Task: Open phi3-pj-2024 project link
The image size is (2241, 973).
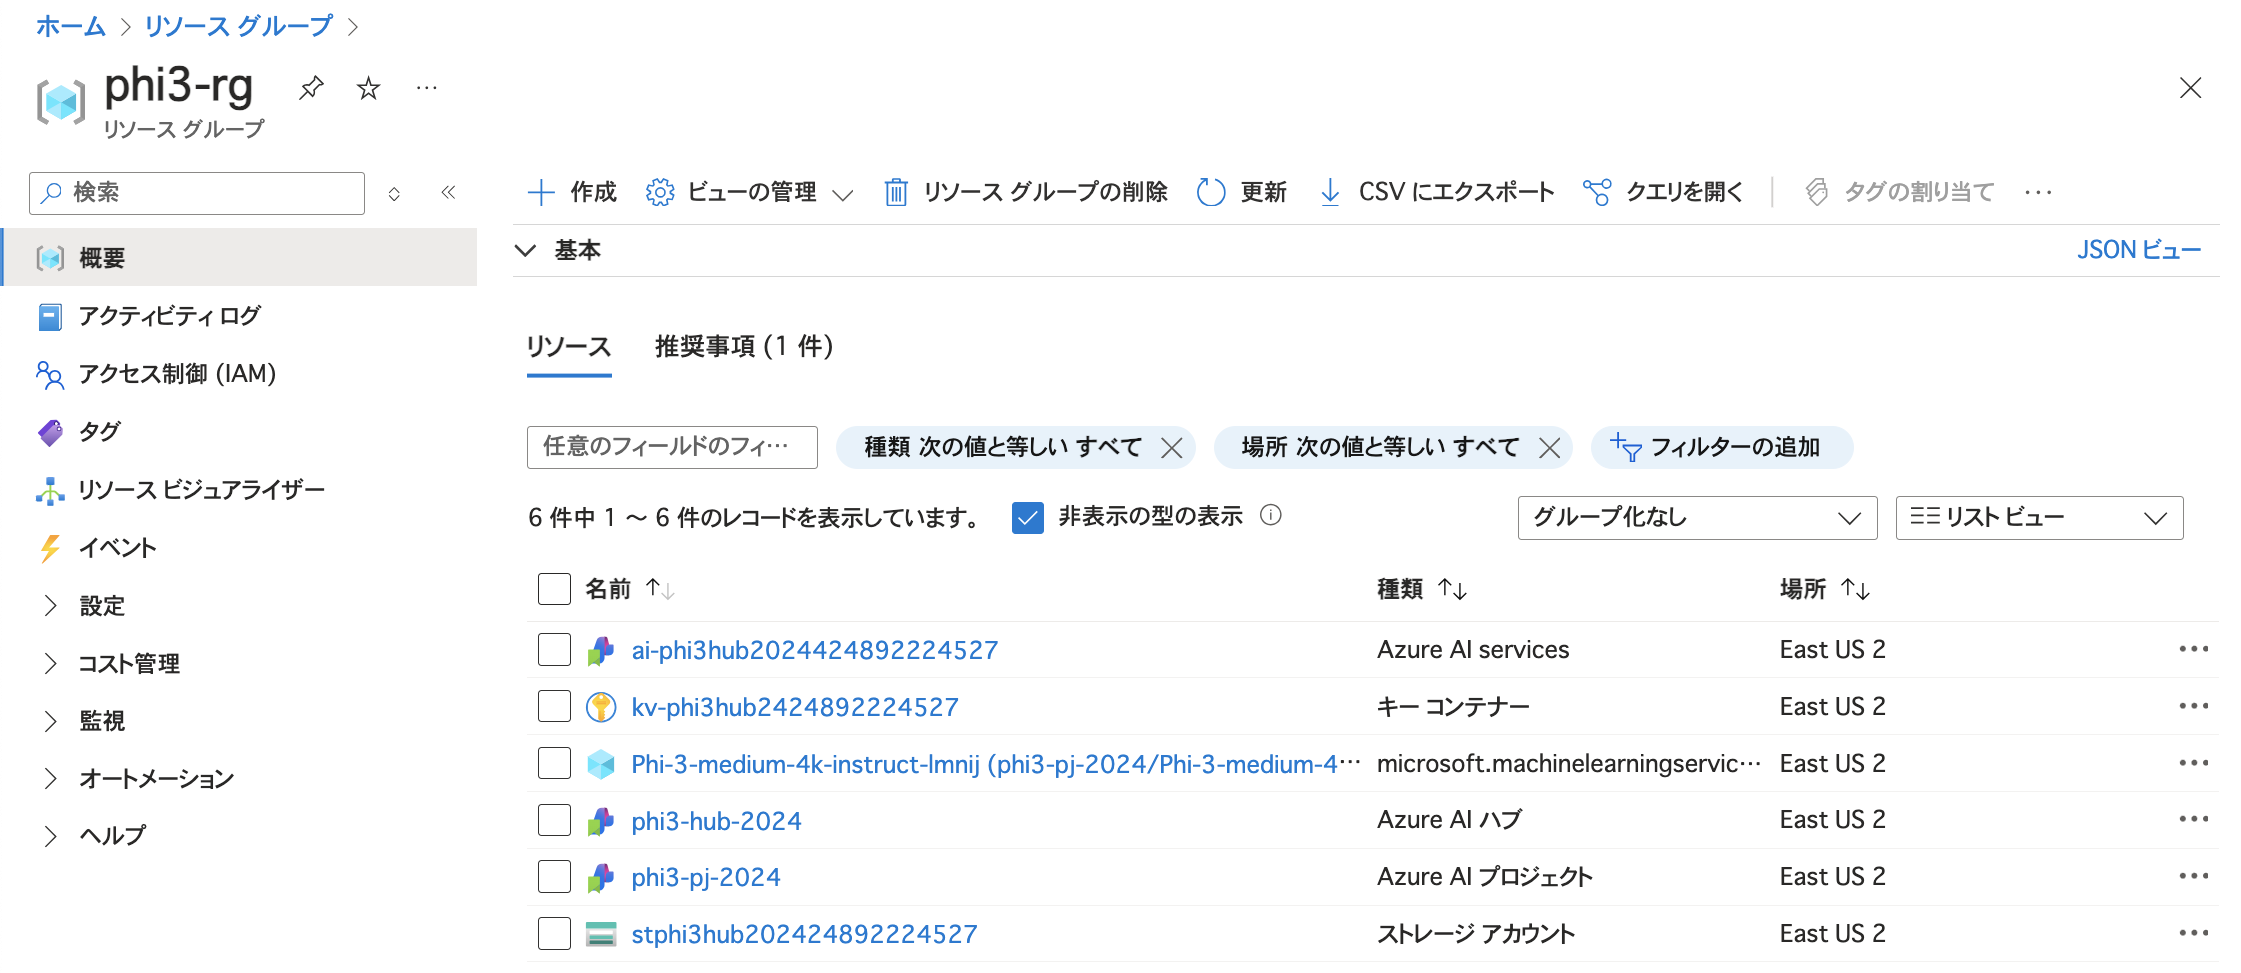Action: (x=706, y=877)
